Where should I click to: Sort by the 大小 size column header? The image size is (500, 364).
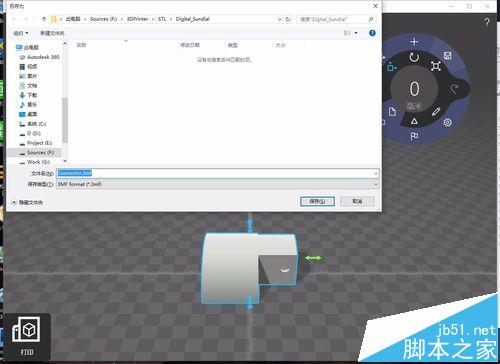pos(281,45)
